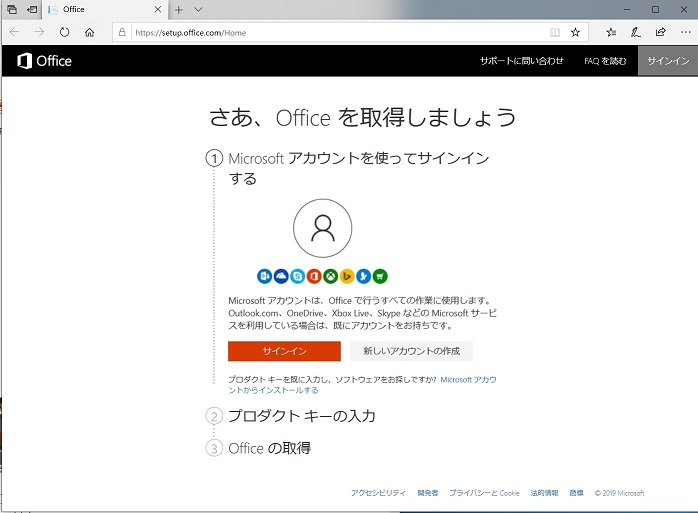Show tab previews chevron

199,9
